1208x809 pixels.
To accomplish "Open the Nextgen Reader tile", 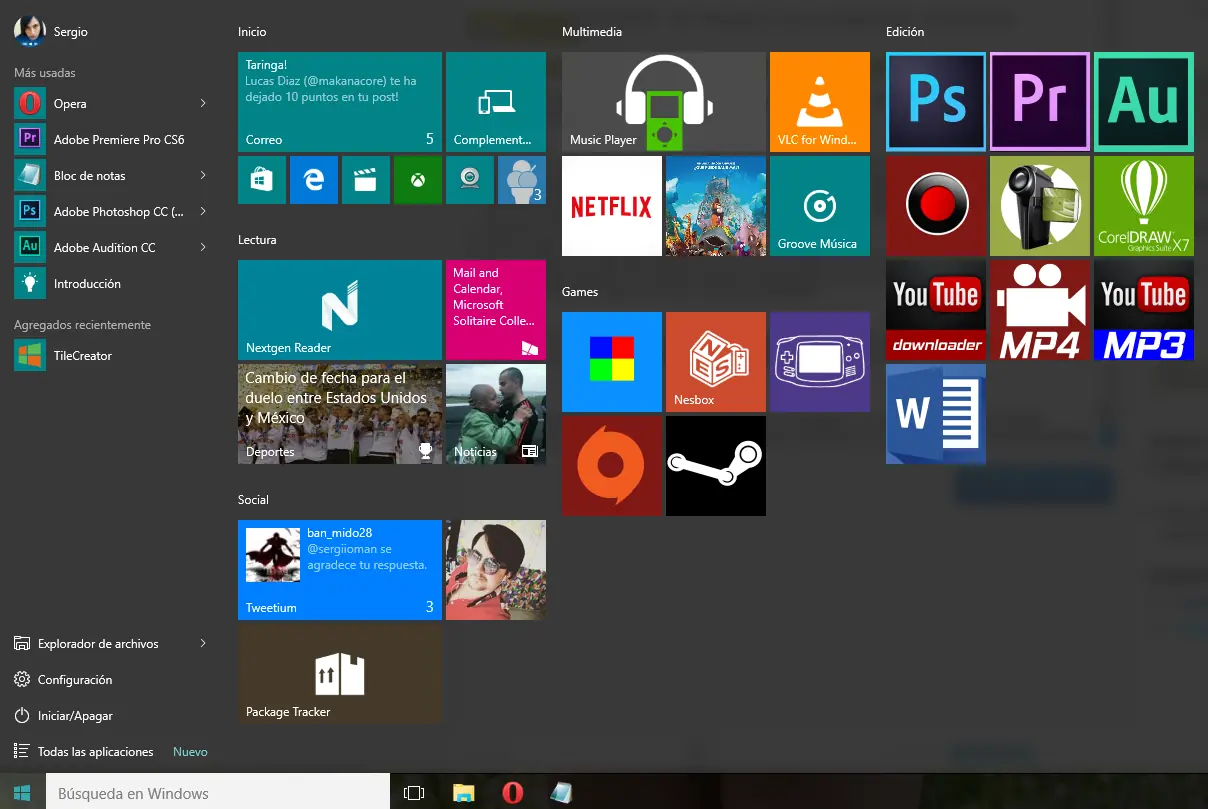I will pos(340,310).
